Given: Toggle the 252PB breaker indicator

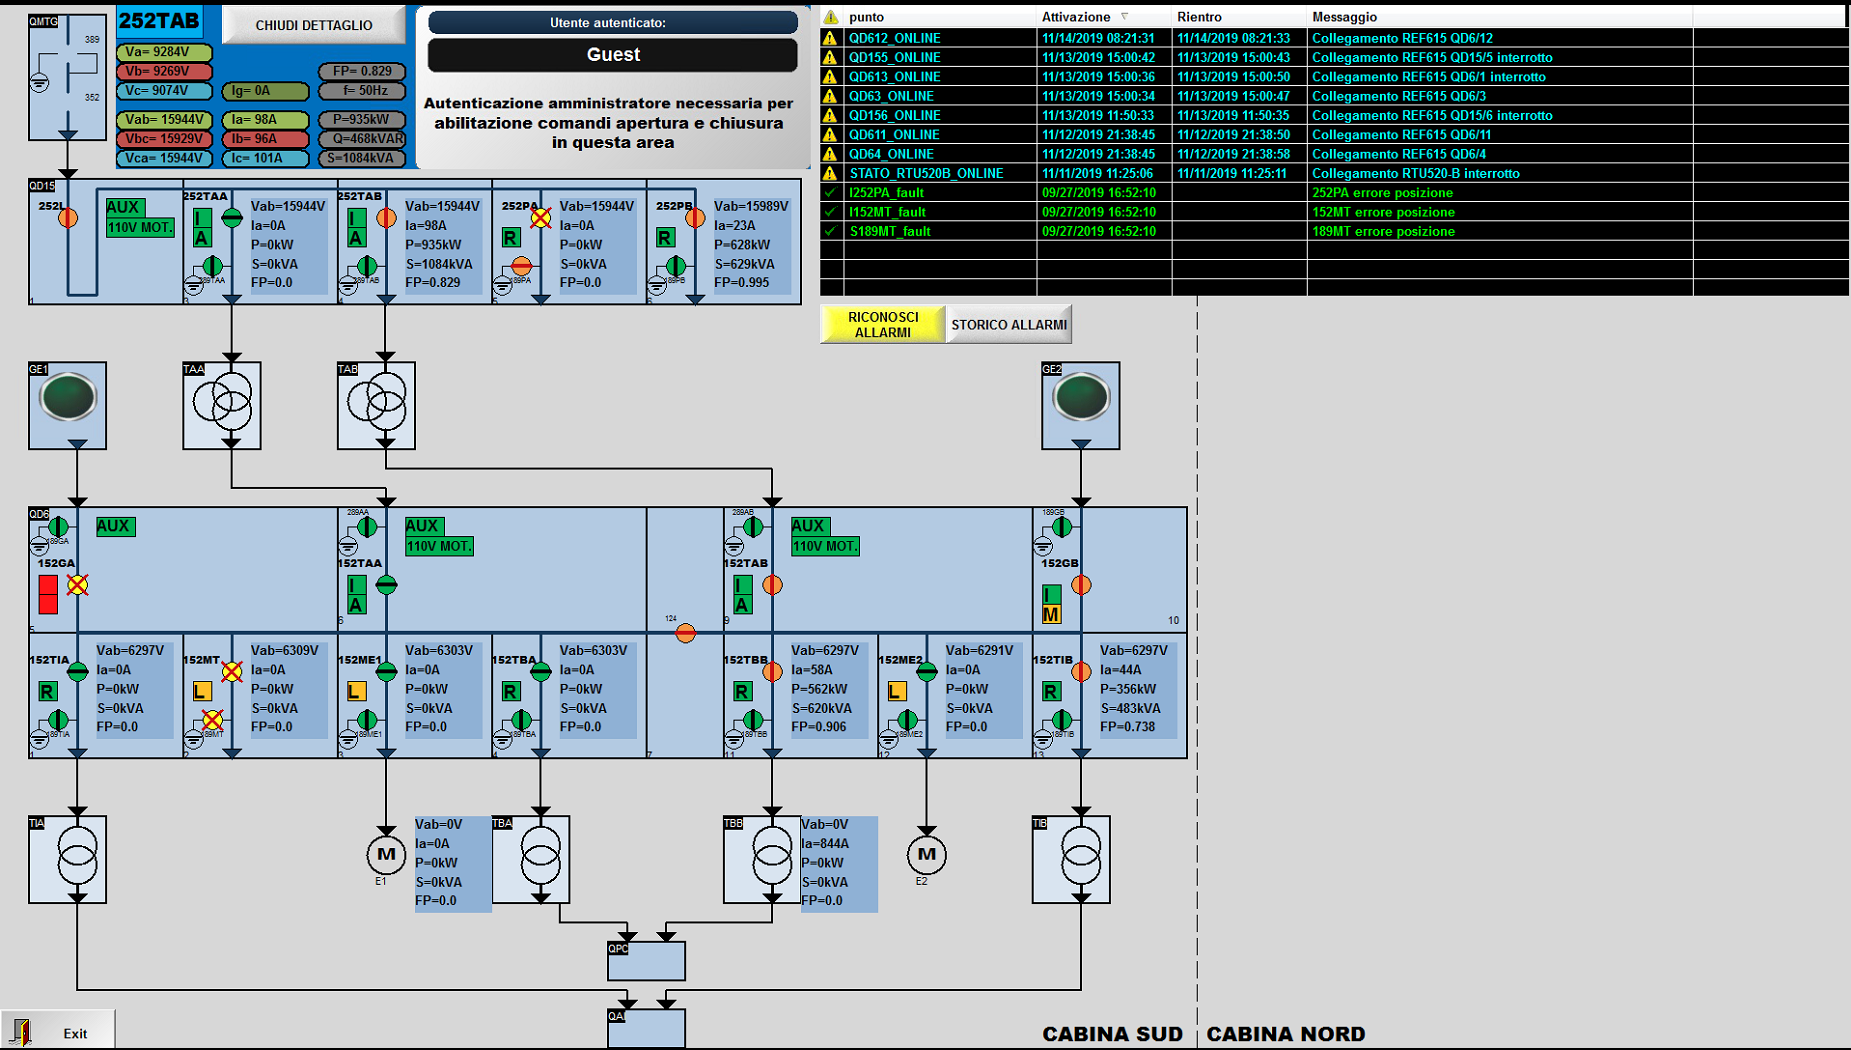Looking at the screenshot, I should point(695,217).
